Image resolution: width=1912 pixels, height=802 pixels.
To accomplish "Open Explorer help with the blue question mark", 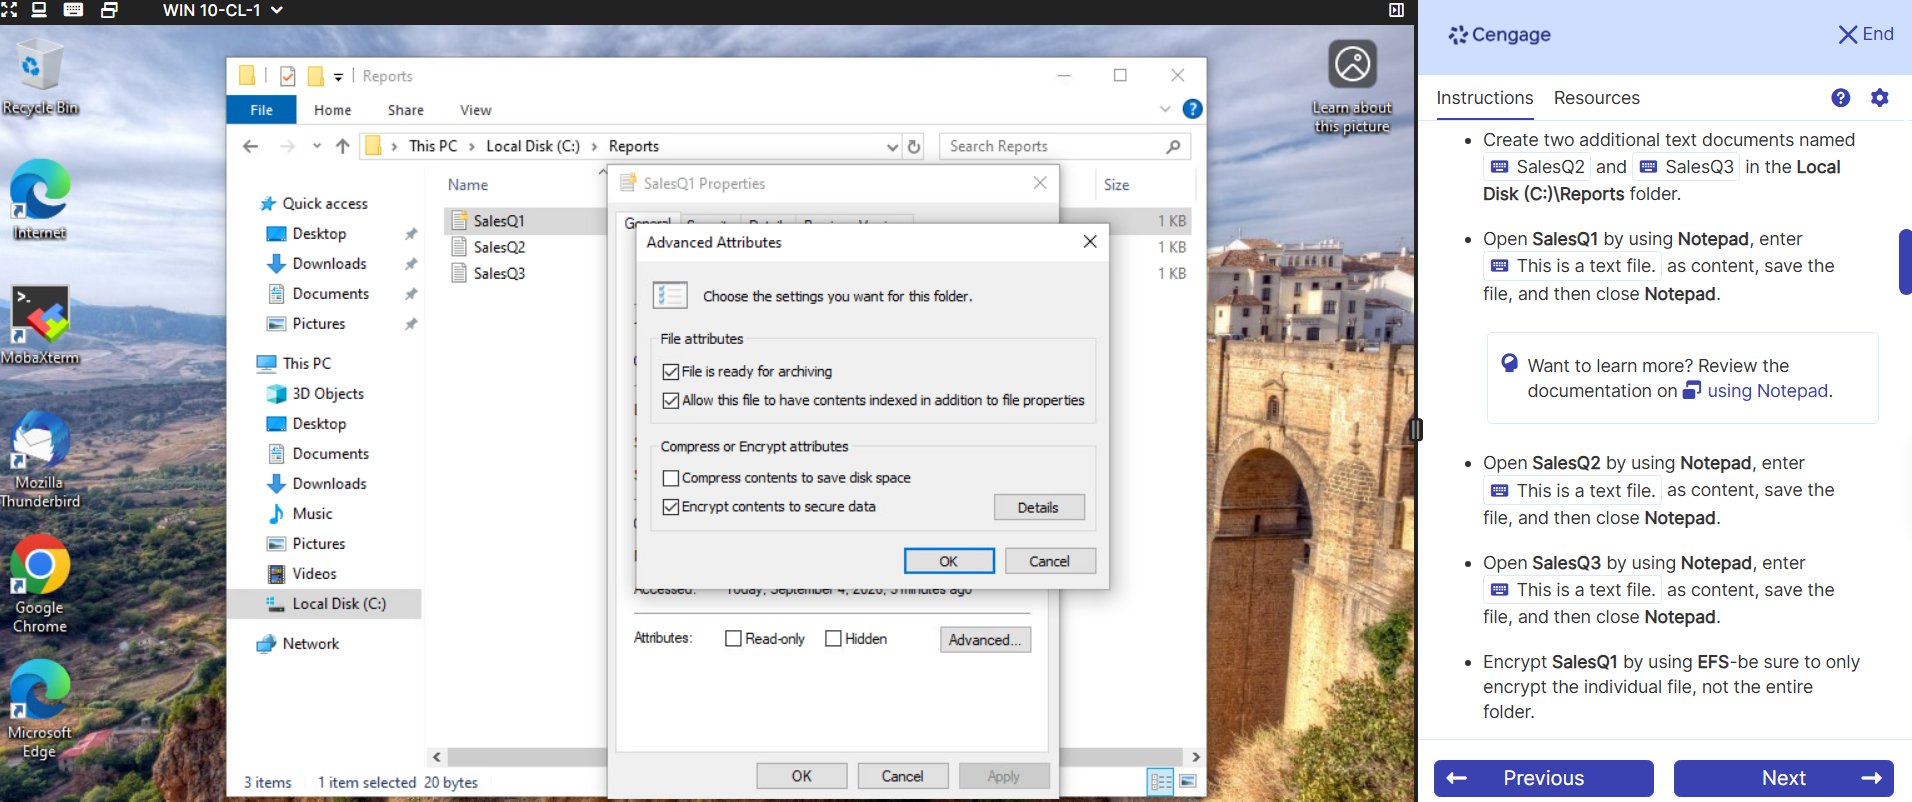I will click(x=1192, y=109).
